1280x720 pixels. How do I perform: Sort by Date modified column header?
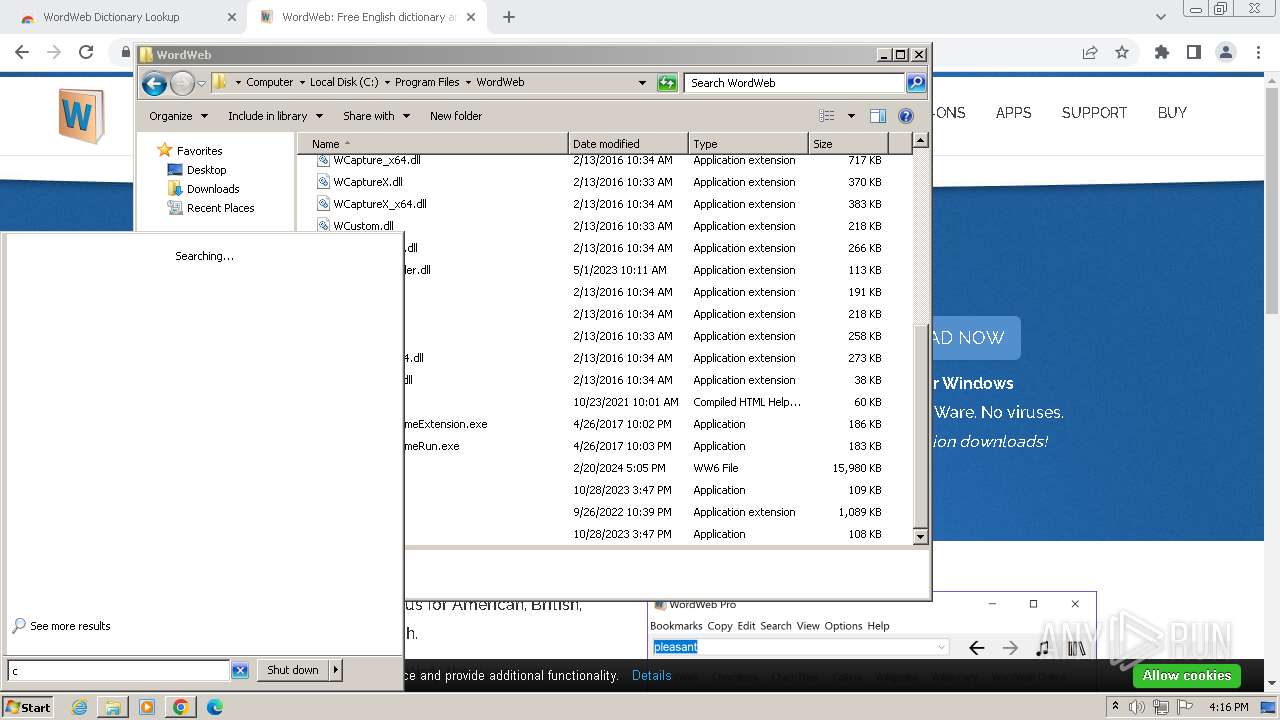[628, 144]
